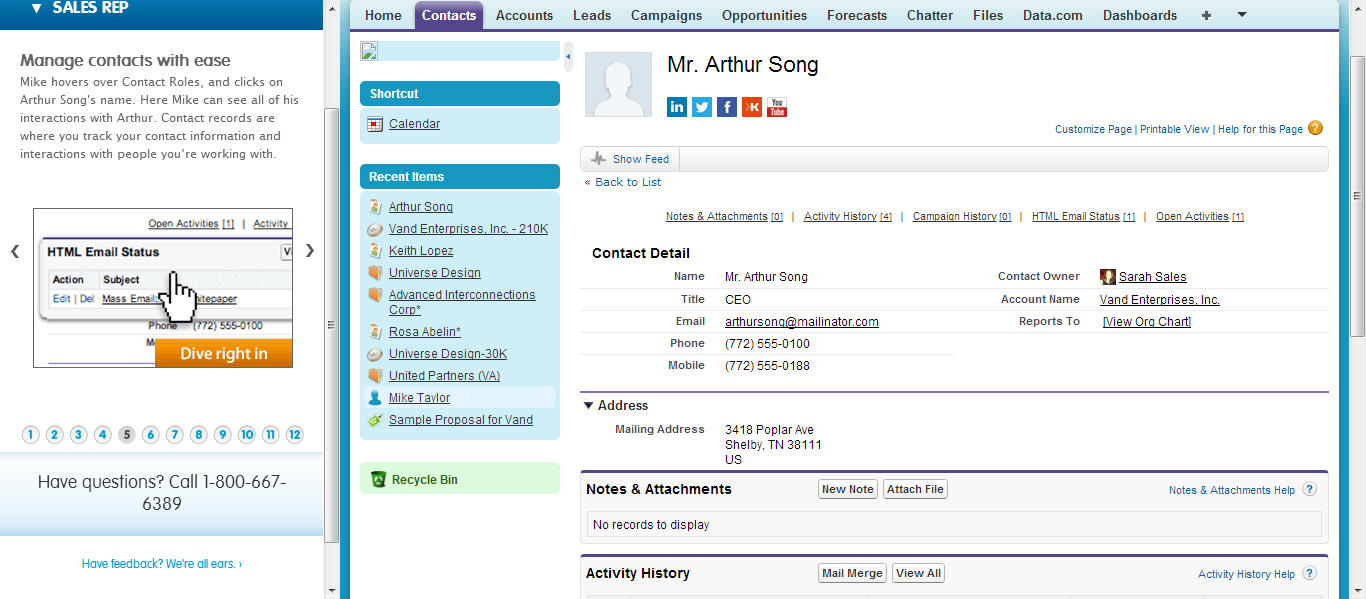
Task: Click the Help for this Page icon
Action: tap(1315, 128)
